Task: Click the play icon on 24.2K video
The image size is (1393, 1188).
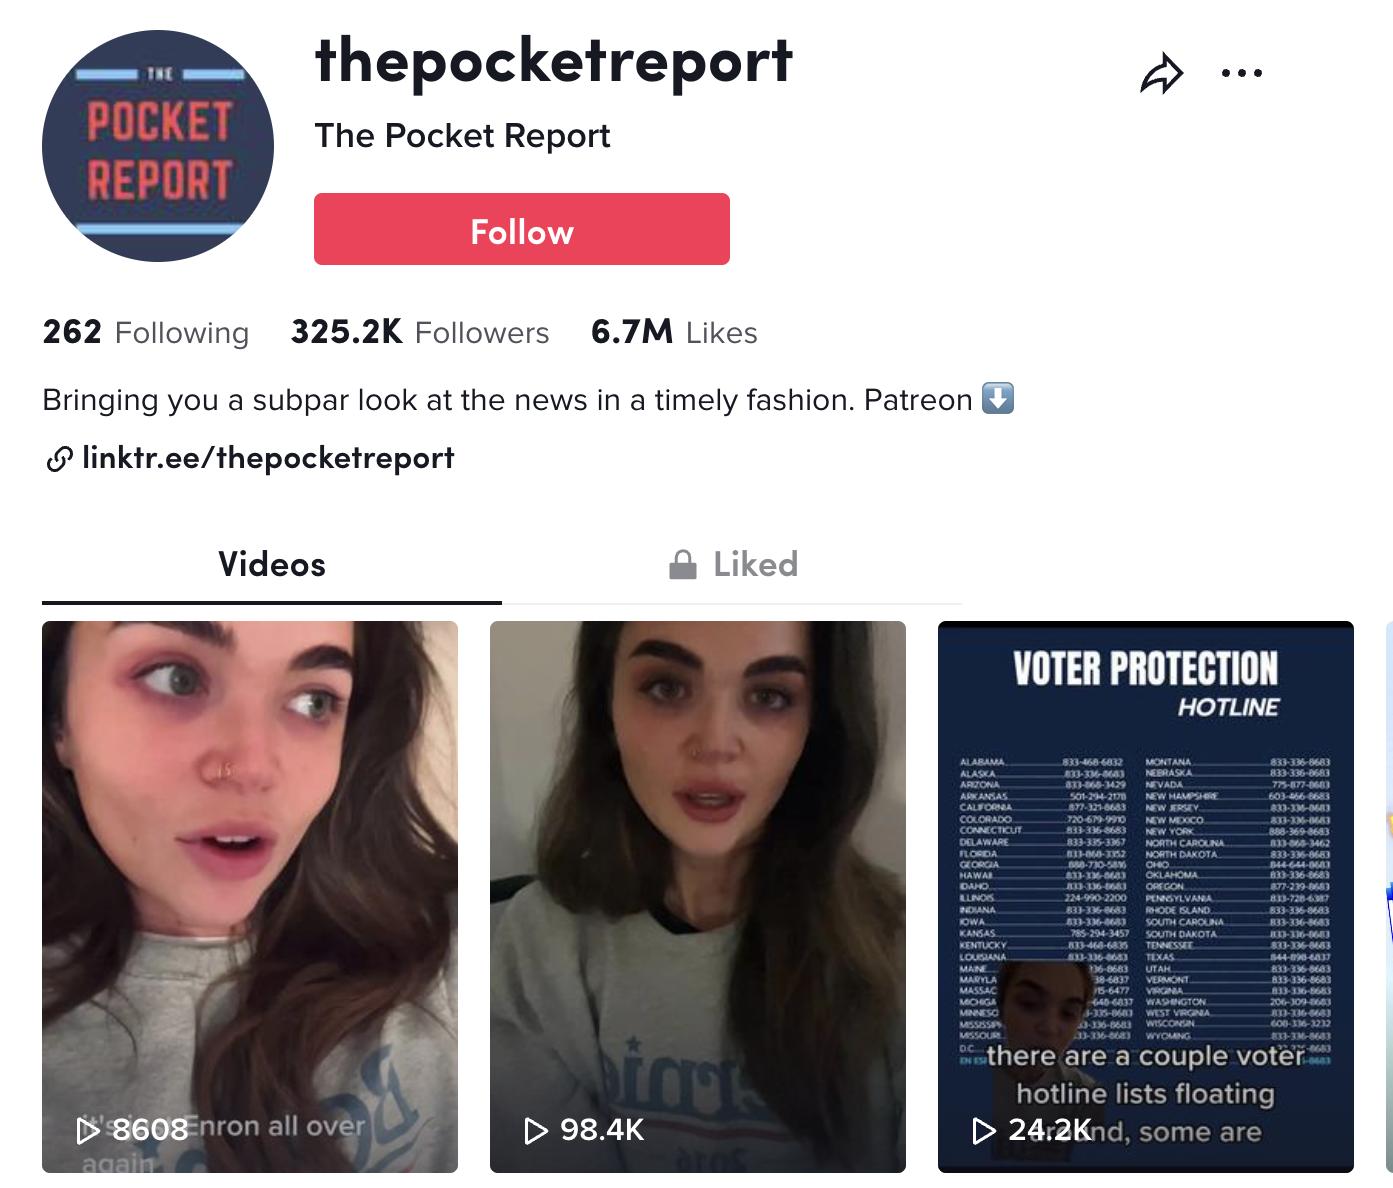Action: pyautogui.click(x=985, y=1130)
